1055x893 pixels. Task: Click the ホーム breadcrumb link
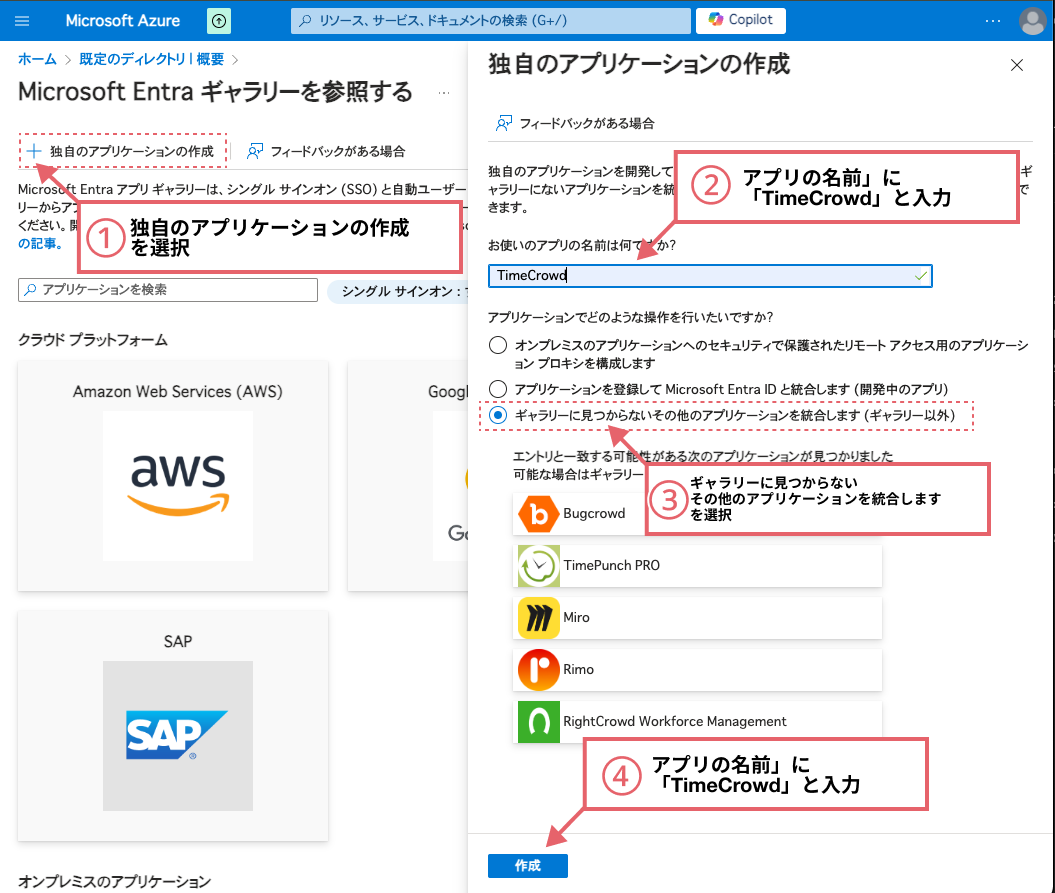coord(37,60)
